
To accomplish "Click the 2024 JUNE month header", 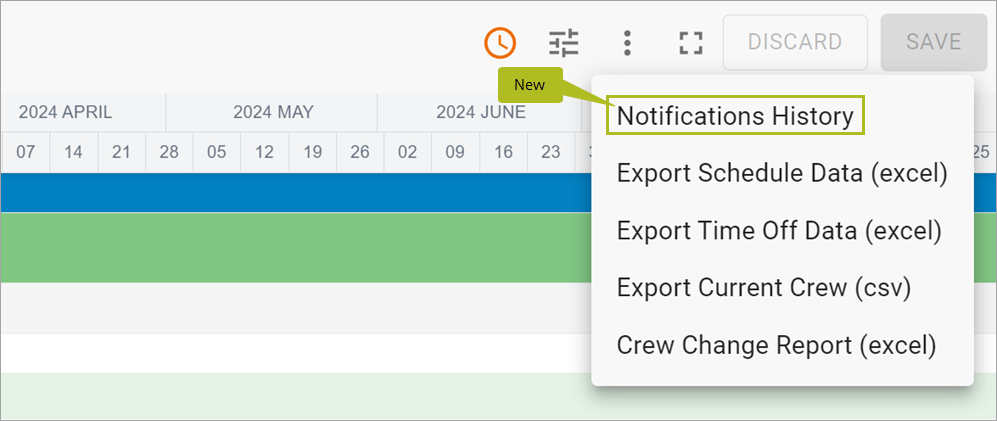I will [x=481, y=113].
